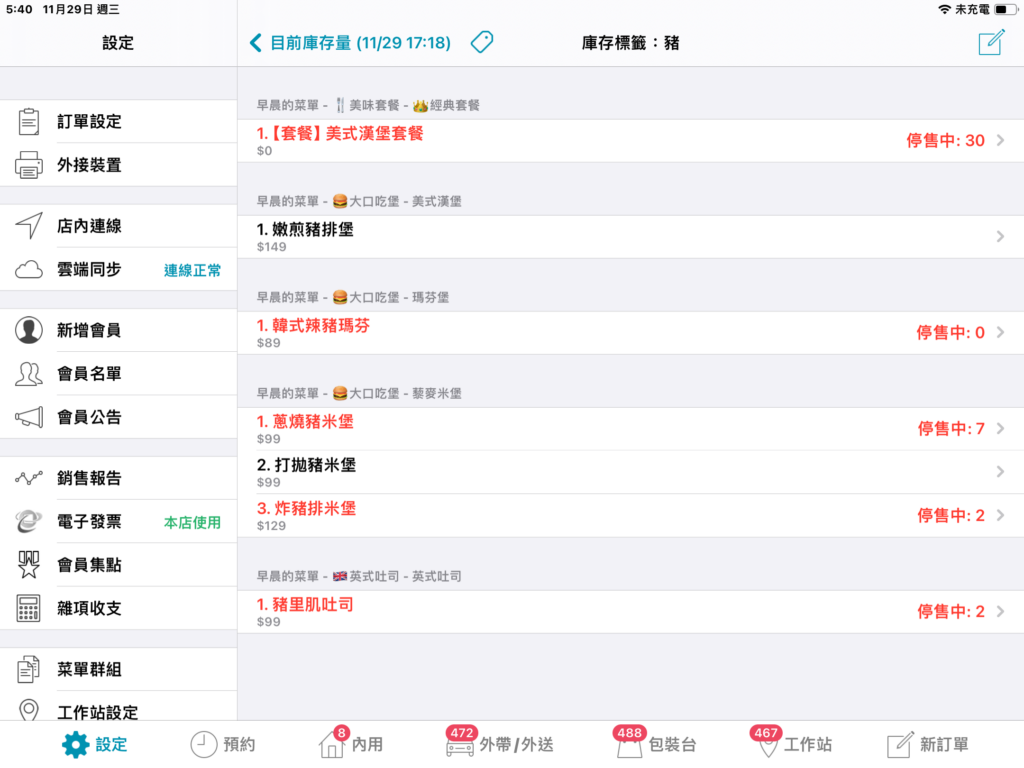Open 外接裝置 printer icon
Image resolution: width=1024 pixels, height=768 pixels.
click(29, 165)
